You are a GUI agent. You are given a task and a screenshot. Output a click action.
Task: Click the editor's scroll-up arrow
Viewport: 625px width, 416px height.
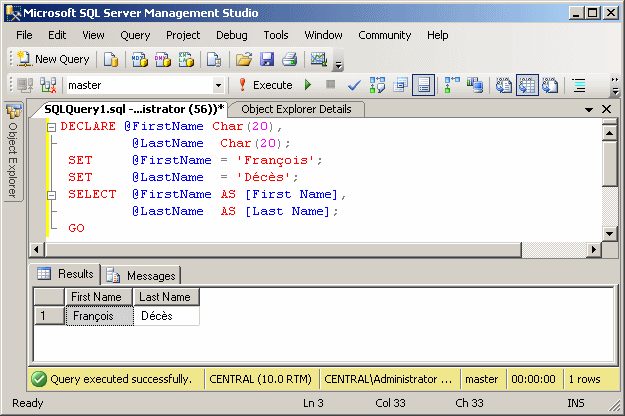coord(609,132)
